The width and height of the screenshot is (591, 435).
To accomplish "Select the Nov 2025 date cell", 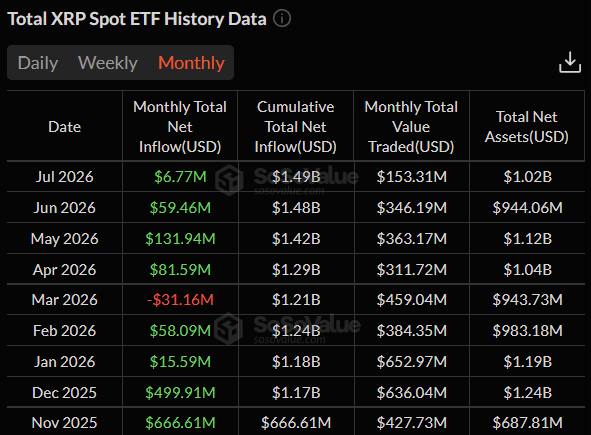I will pyautogui.click(x=64, y=423).
